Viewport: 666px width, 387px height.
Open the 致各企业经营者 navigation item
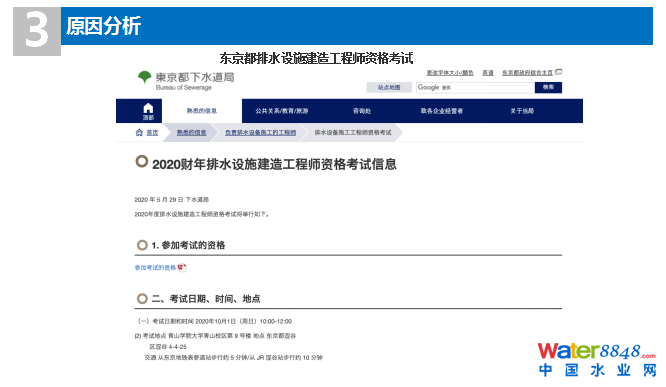pos(442,111)
